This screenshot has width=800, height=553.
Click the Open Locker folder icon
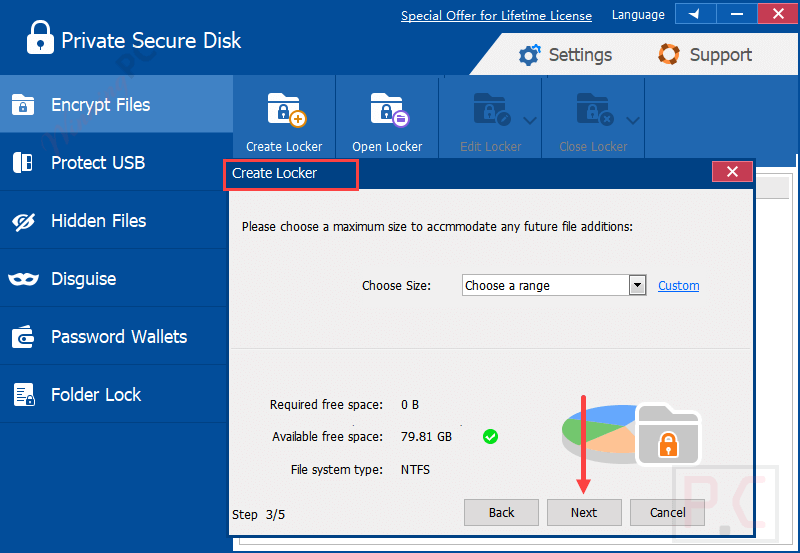point(389,109)
